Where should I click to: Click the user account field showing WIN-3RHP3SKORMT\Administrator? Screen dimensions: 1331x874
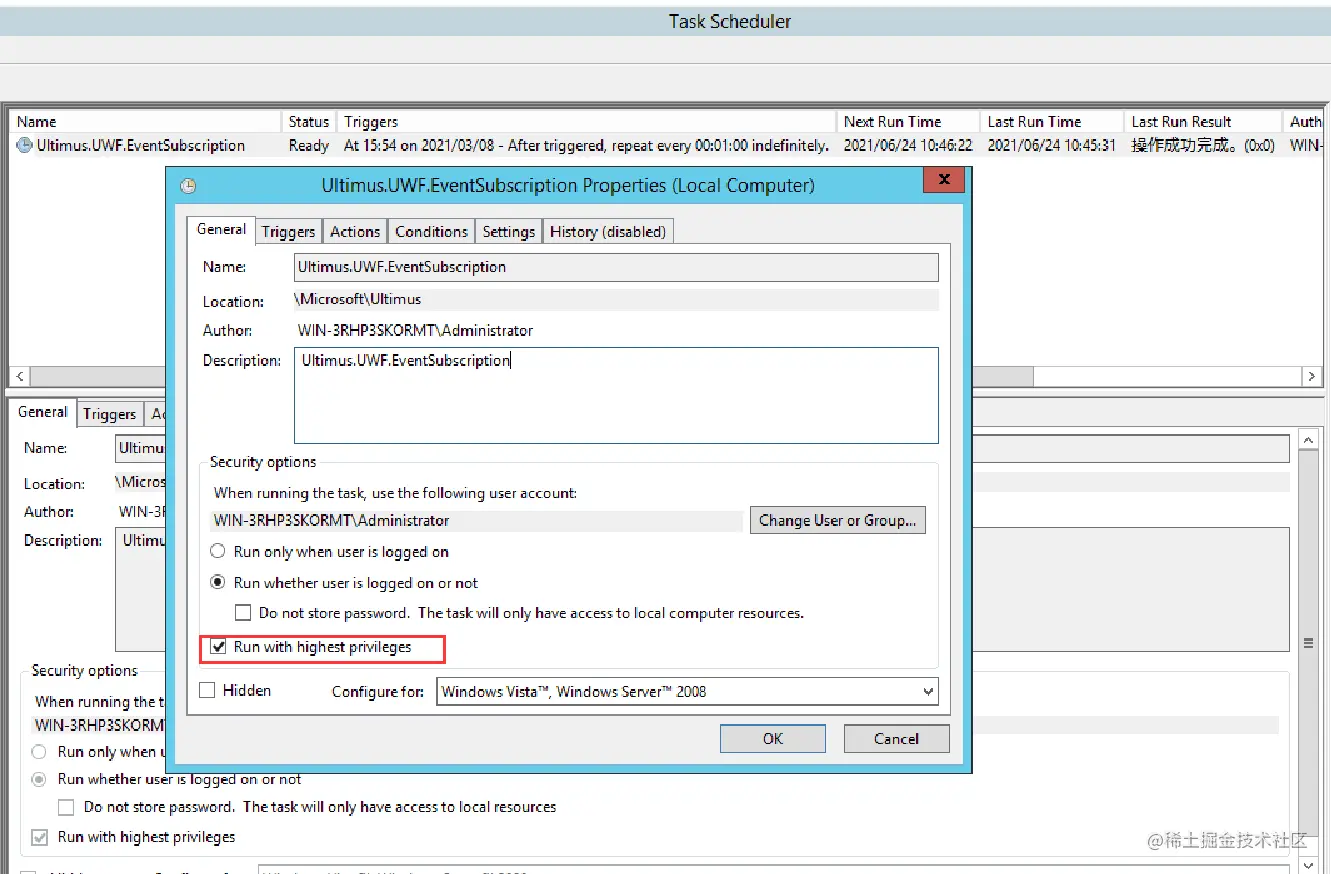tap(478, 520)
